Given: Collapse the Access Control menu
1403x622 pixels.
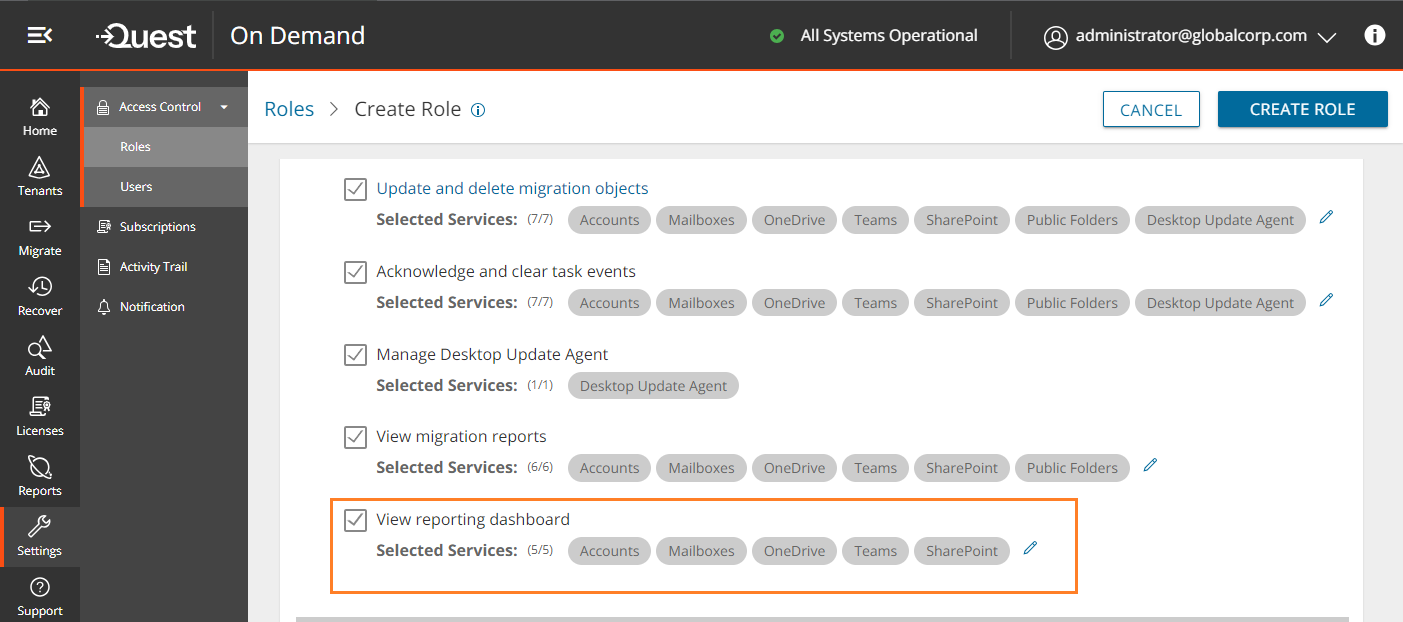Looking at the screenshot, I should pos(224,107).
